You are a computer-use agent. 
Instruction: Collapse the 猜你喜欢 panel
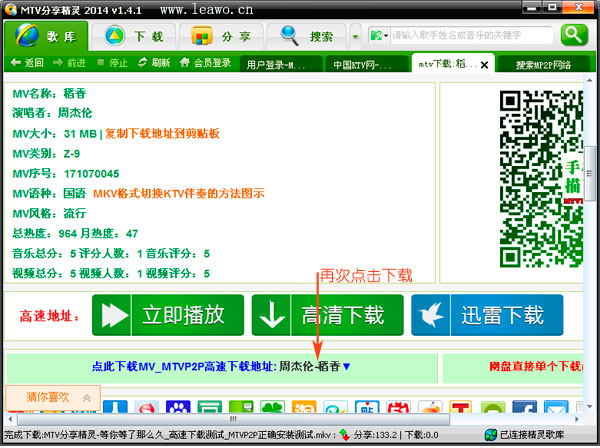pyautogui.click(x=87, y=398)
